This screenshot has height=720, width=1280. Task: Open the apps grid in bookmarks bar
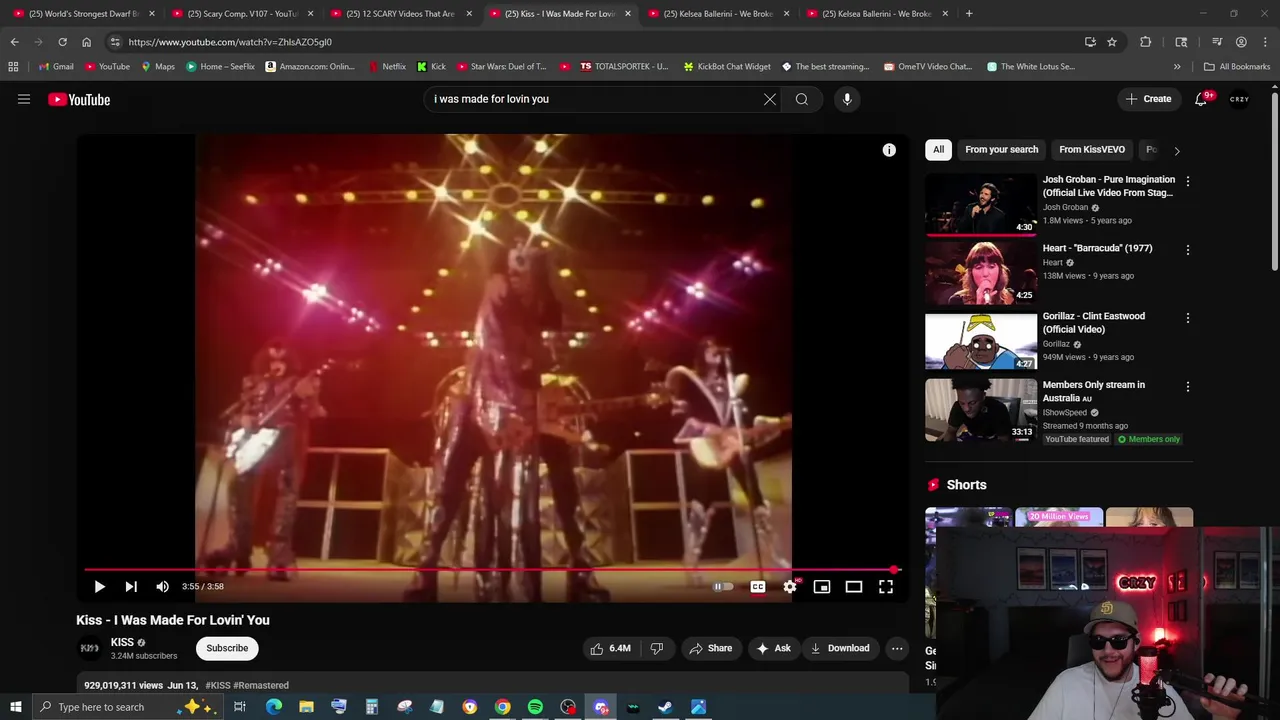13,67
